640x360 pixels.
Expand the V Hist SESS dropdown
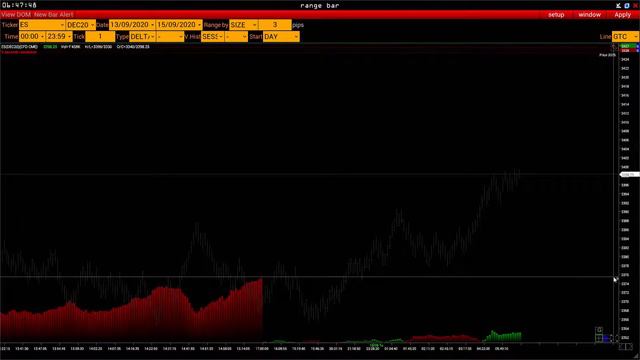click(x=213, y=37)
